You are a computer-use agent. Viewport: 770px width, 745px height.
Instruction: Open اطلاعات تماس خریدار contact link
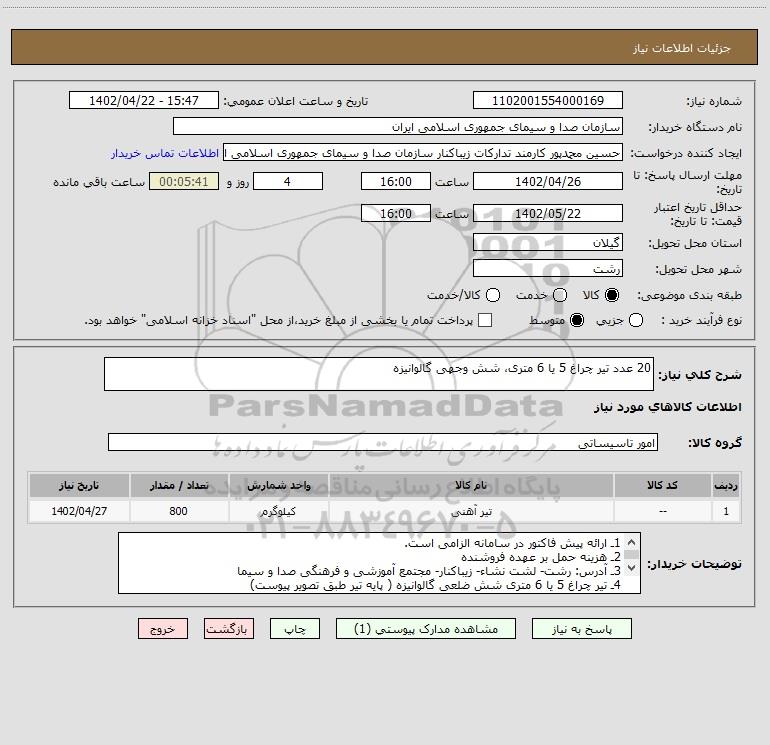coord(165,153)
